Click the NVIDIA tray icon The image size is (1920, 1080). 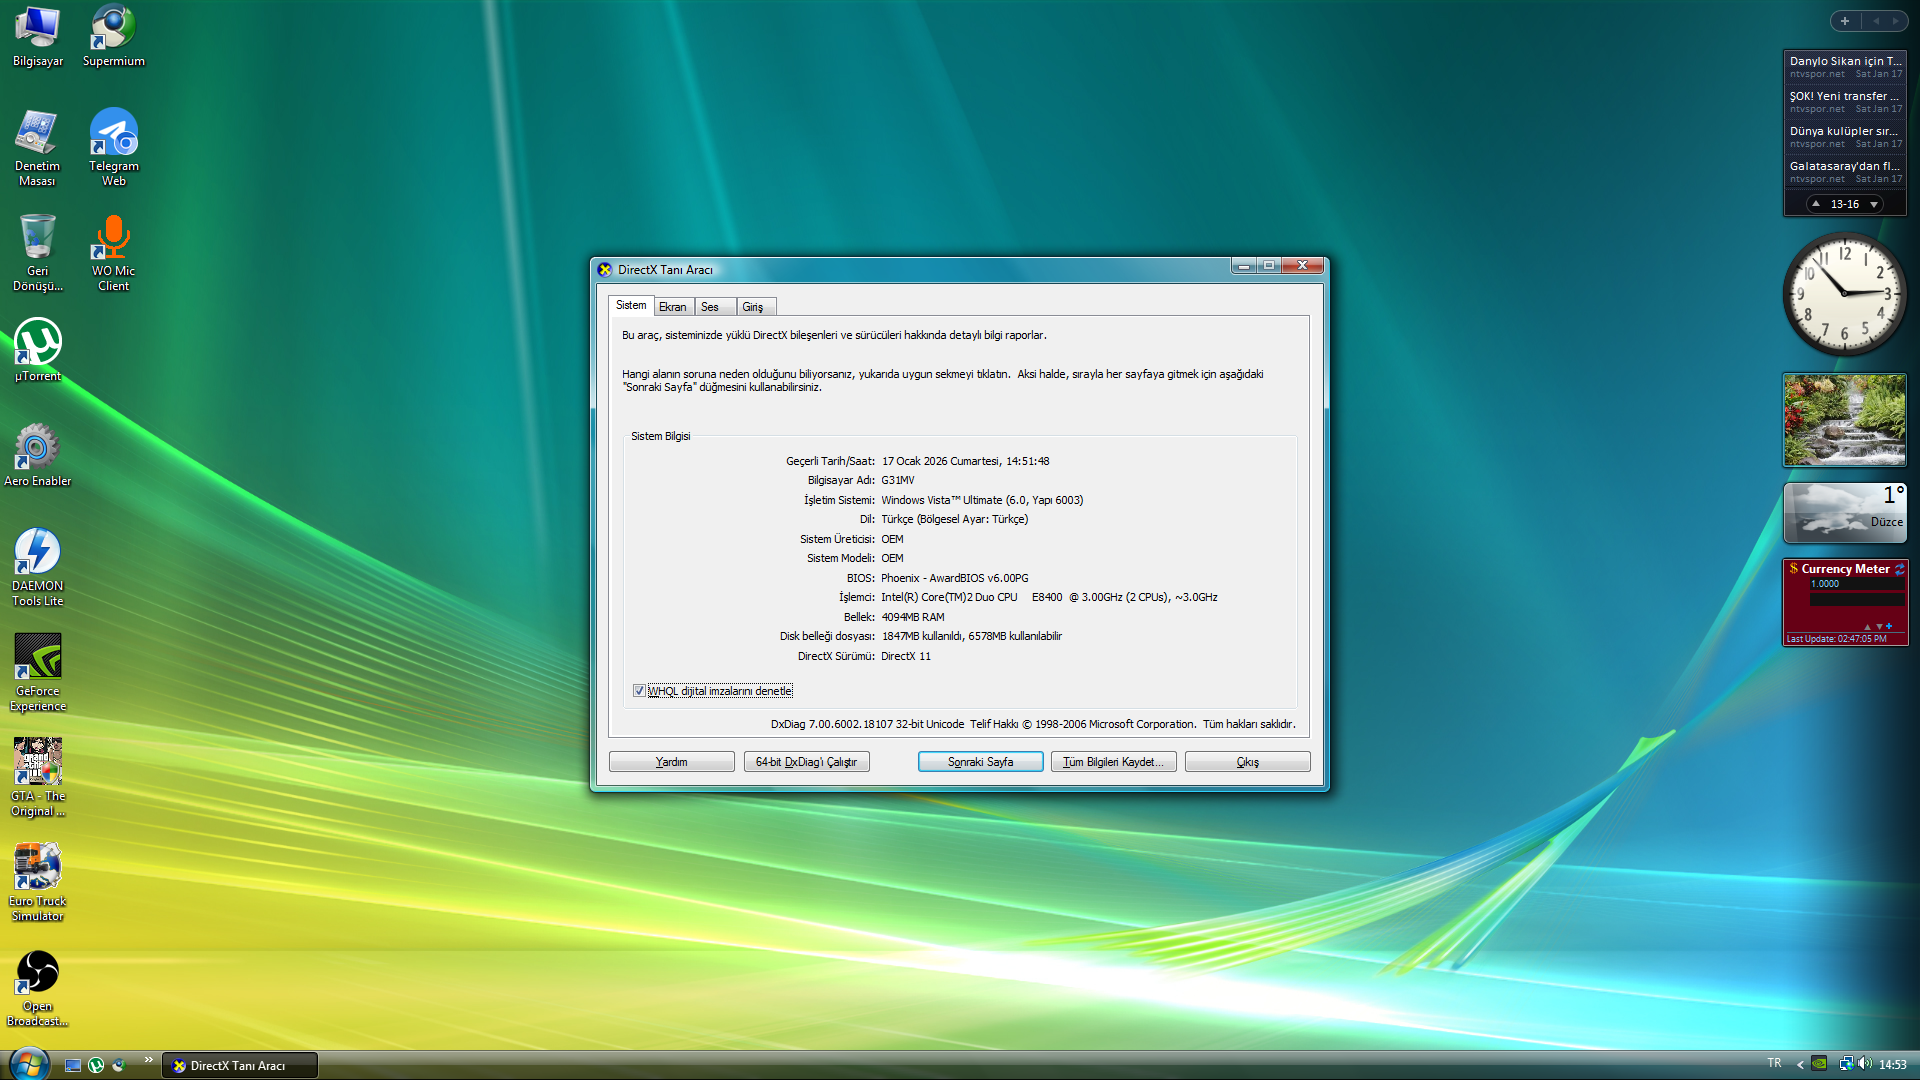(x=1820, y=1064)
